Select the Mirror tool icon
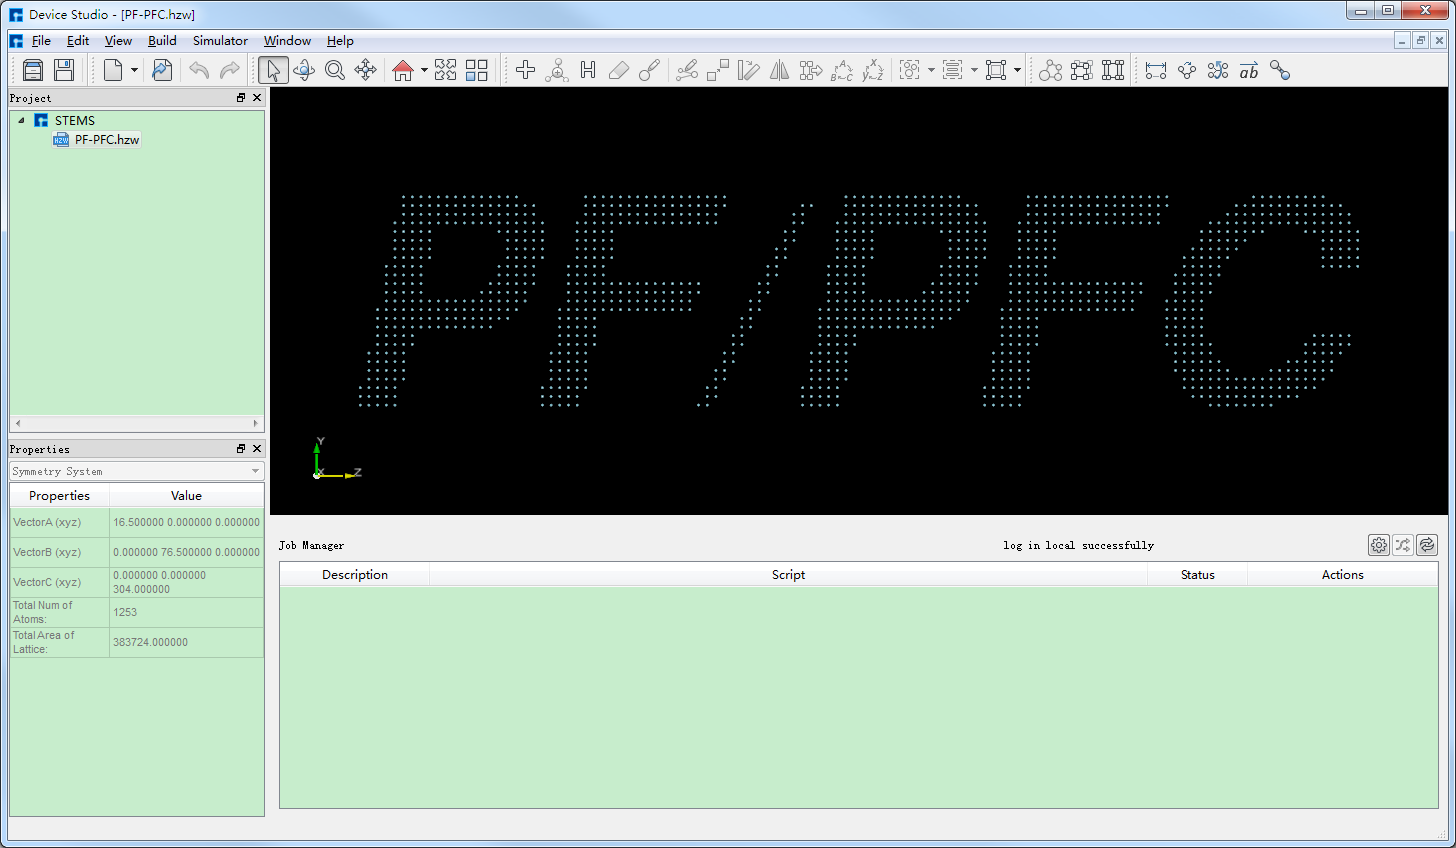This screenshot has height=848, width=1456. (779, 70)
